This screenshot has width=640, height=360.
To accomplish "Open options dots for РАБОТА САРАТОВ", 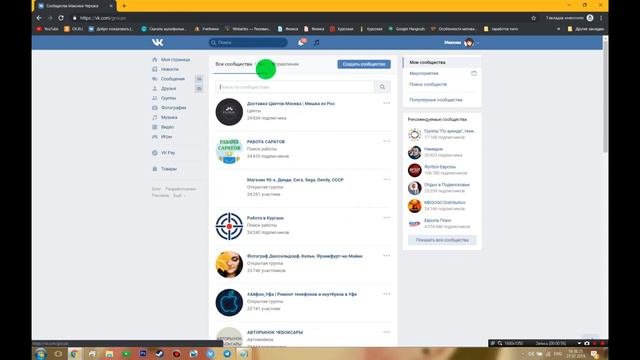I will pyautogui.click(x=387, y=141).
